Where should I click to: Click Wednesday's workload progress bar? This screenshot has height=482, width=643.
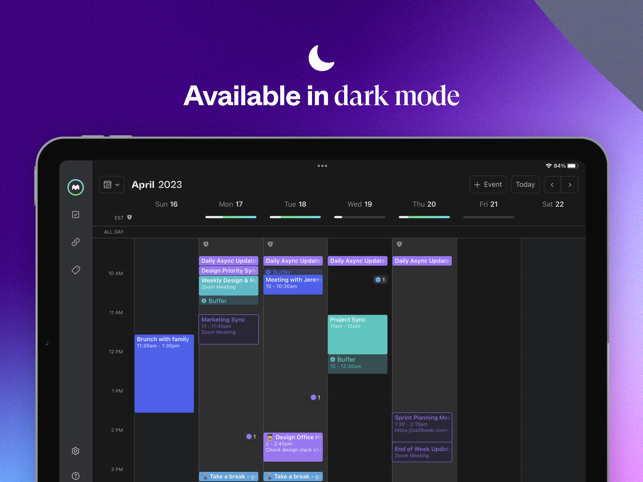click(x=360, y=217)
